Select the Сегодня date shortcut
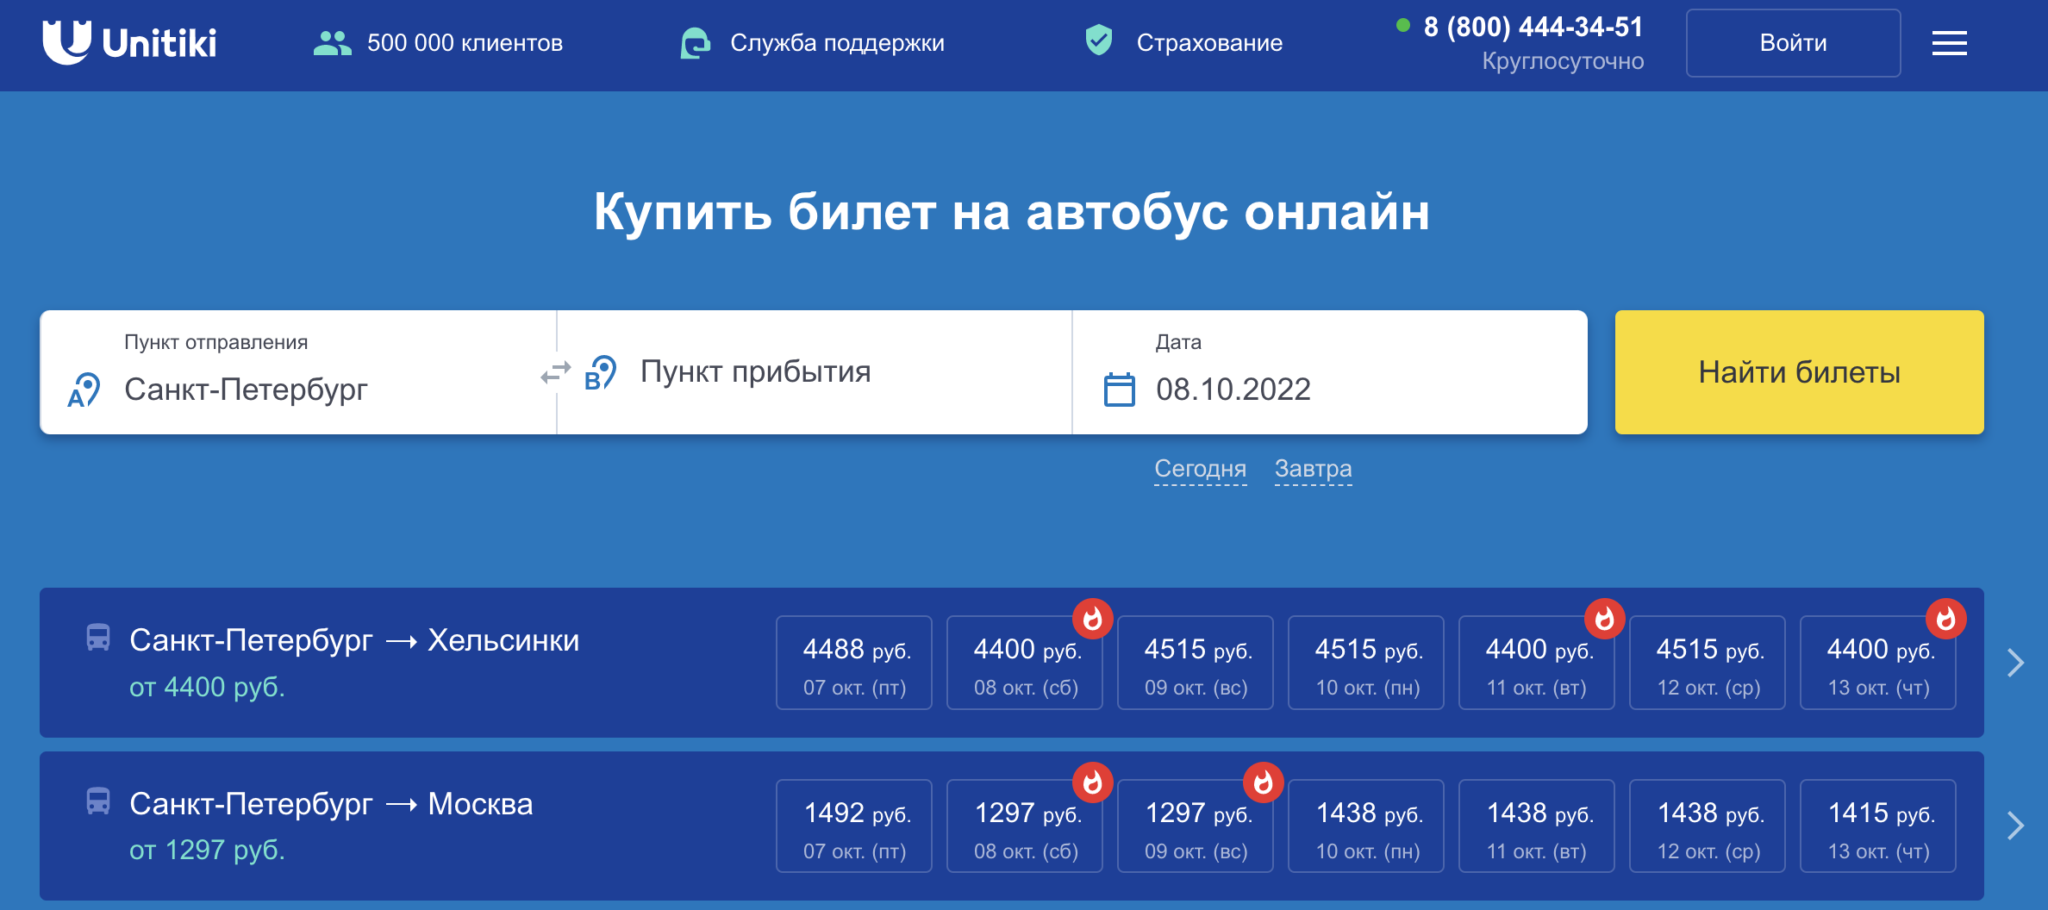 coord(1200,468)
